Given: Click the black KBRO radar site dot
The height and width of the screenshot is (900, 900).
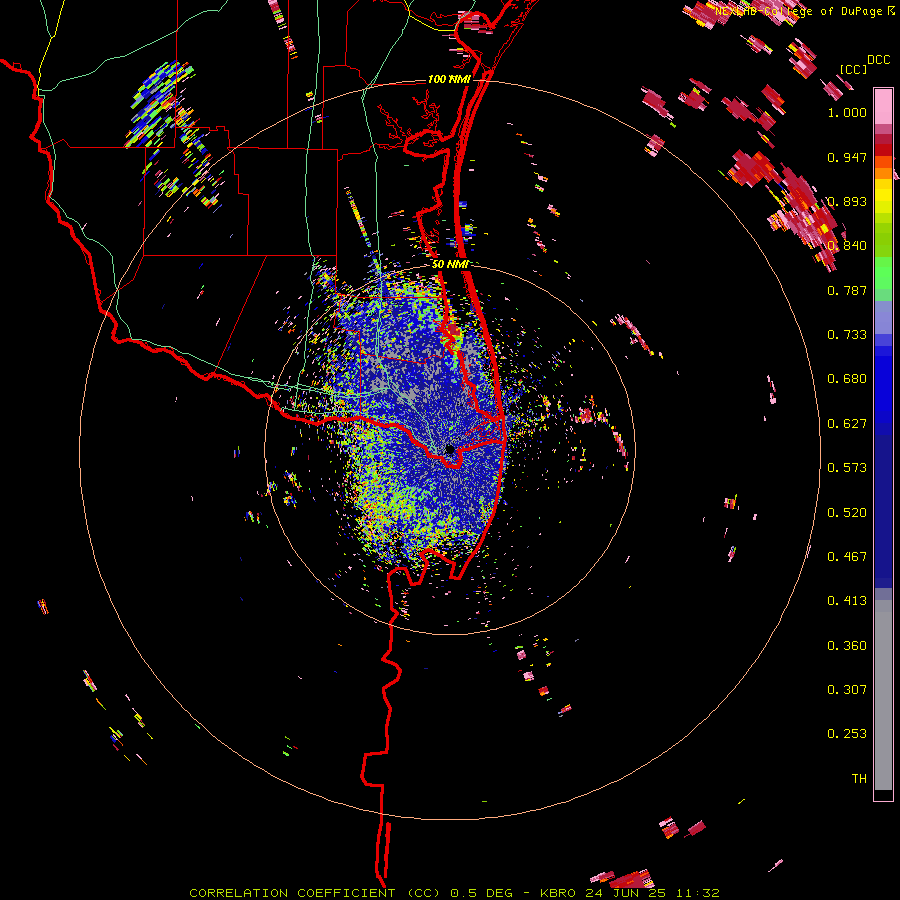Looking at the screenshot, I should tap(449, 449).
